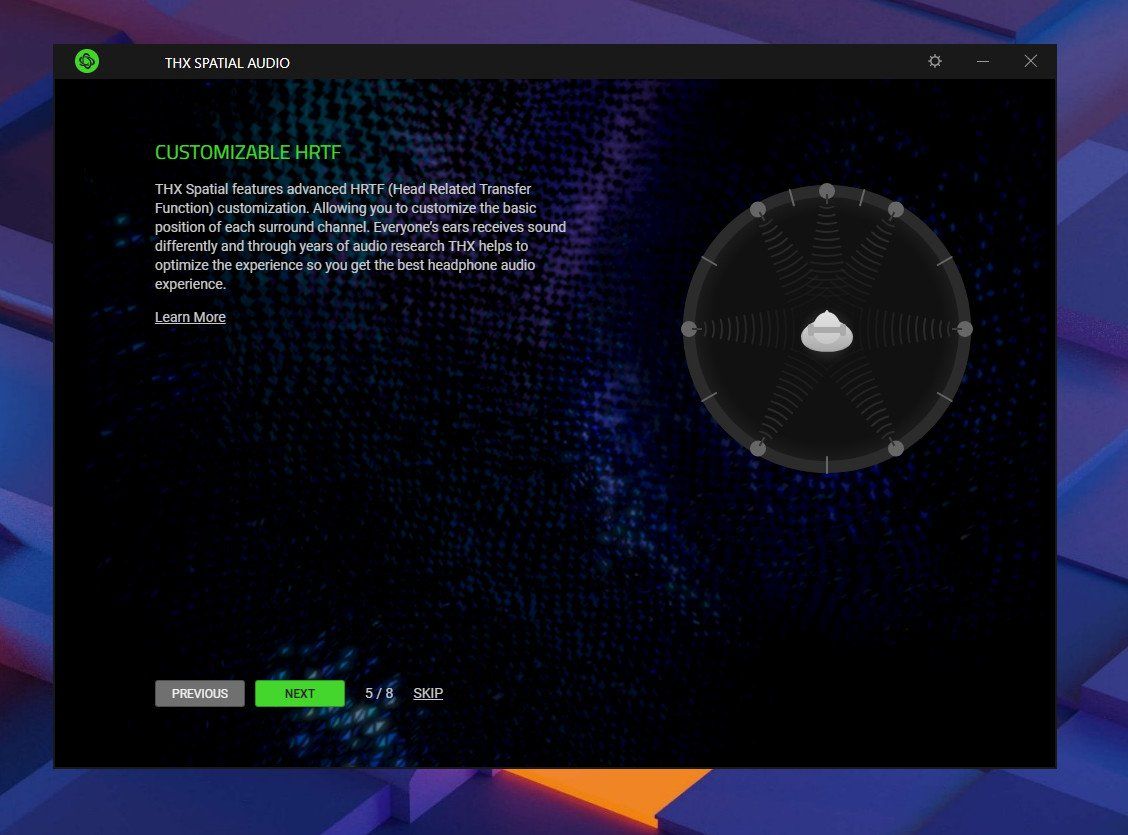Advance with the green NEXT button
Screen dimensions: 1128x835
tap(299, 693)
